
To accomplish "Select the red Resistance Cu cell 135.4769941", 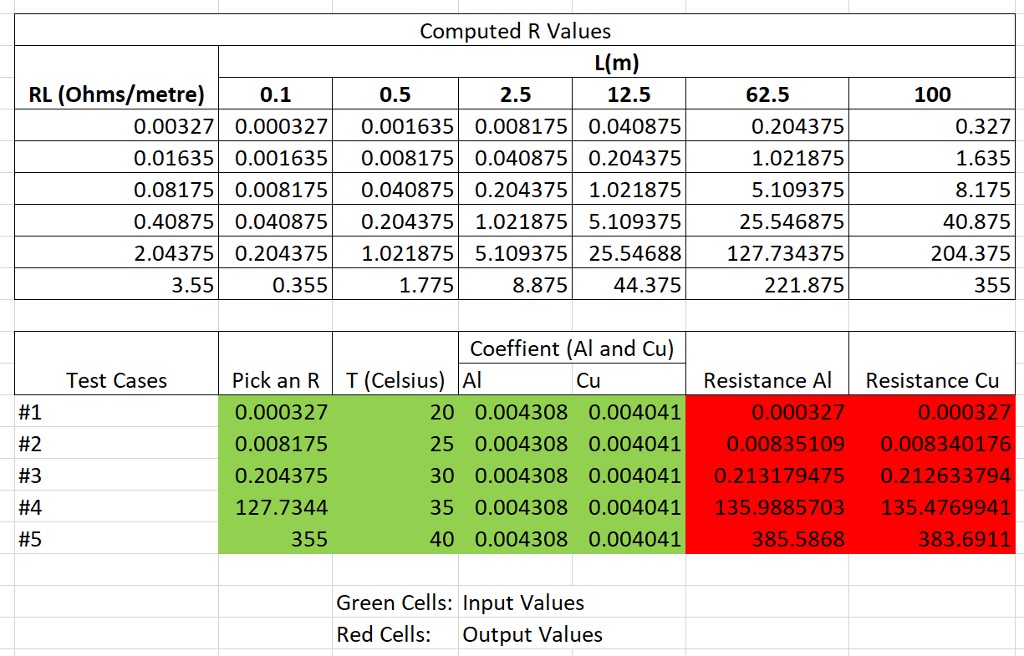I will tap(932, 507).
